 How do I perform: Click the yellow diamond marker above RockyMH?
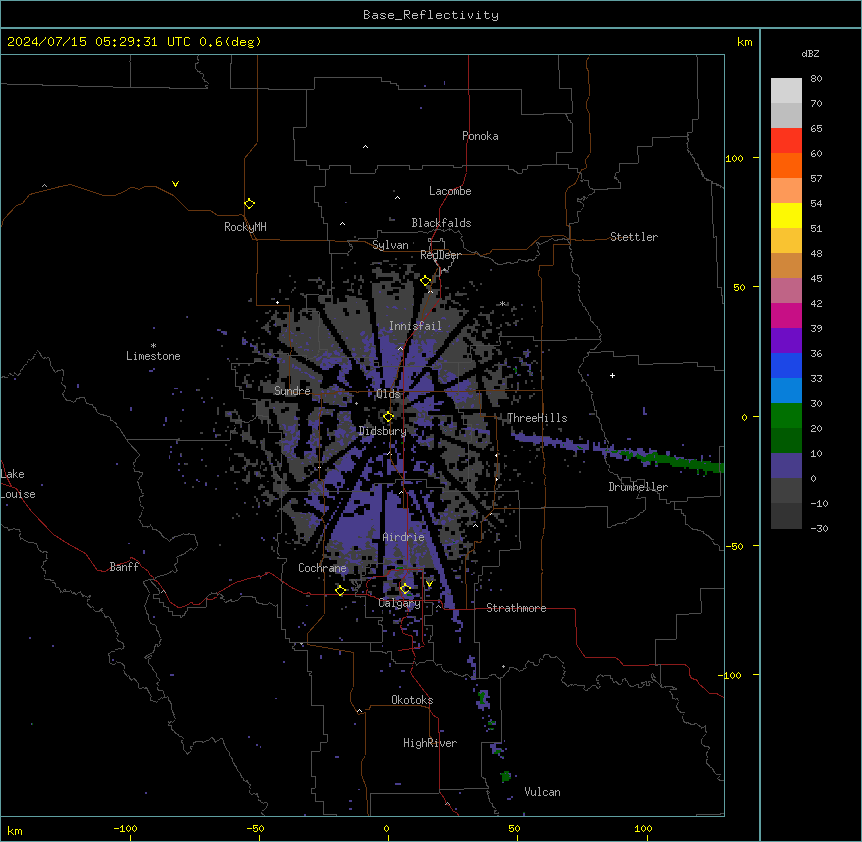[250, 204]
